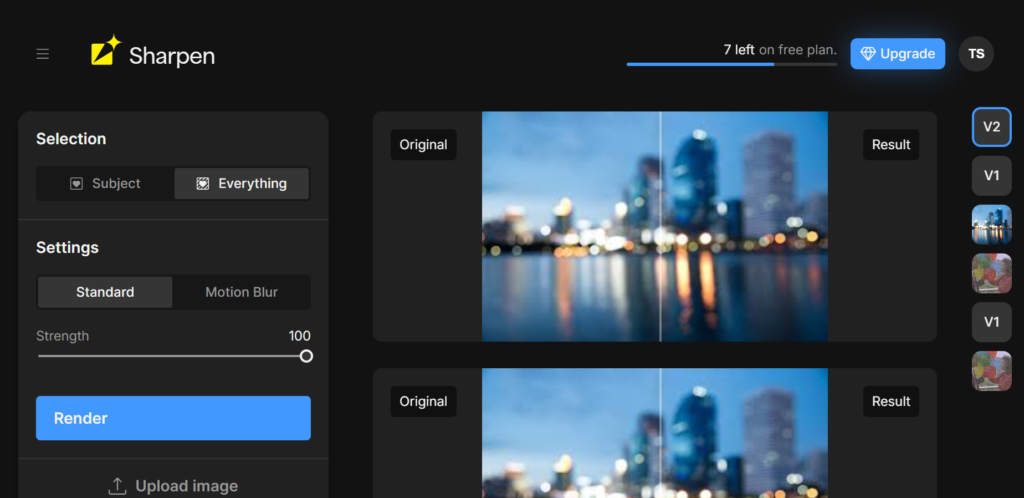Click the Result label on first image
1024x498 pixels.
pyautogui.click(x=891, y=145)
